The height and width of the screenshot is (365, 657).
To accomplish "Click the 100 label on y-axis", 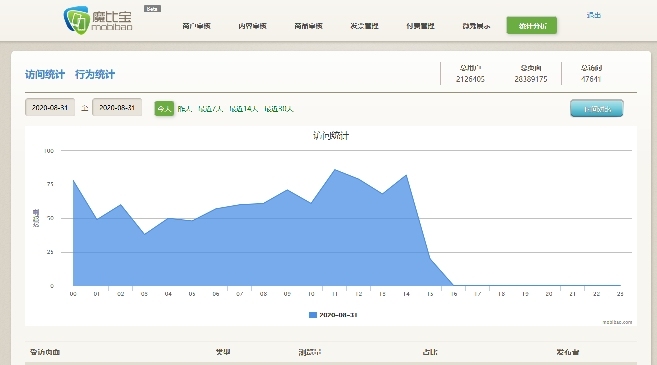I will click(x=49, y=151).
